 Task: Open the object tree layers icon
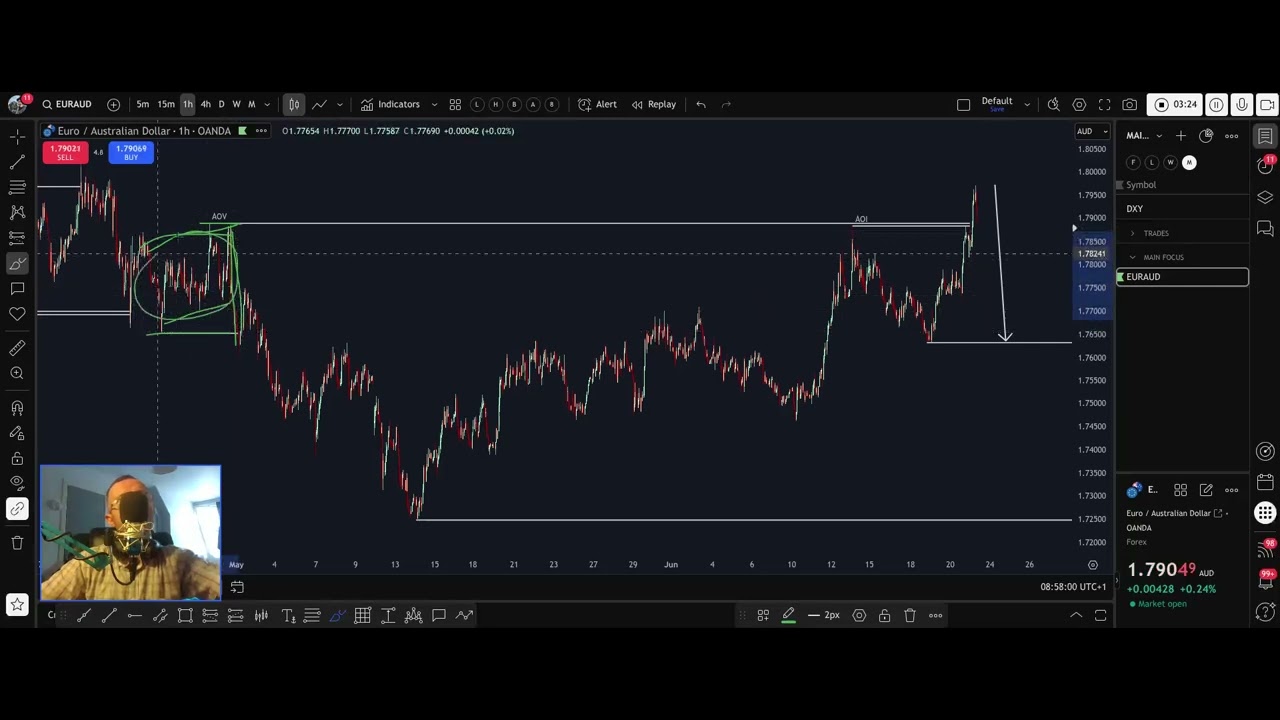pos(1266,198)
